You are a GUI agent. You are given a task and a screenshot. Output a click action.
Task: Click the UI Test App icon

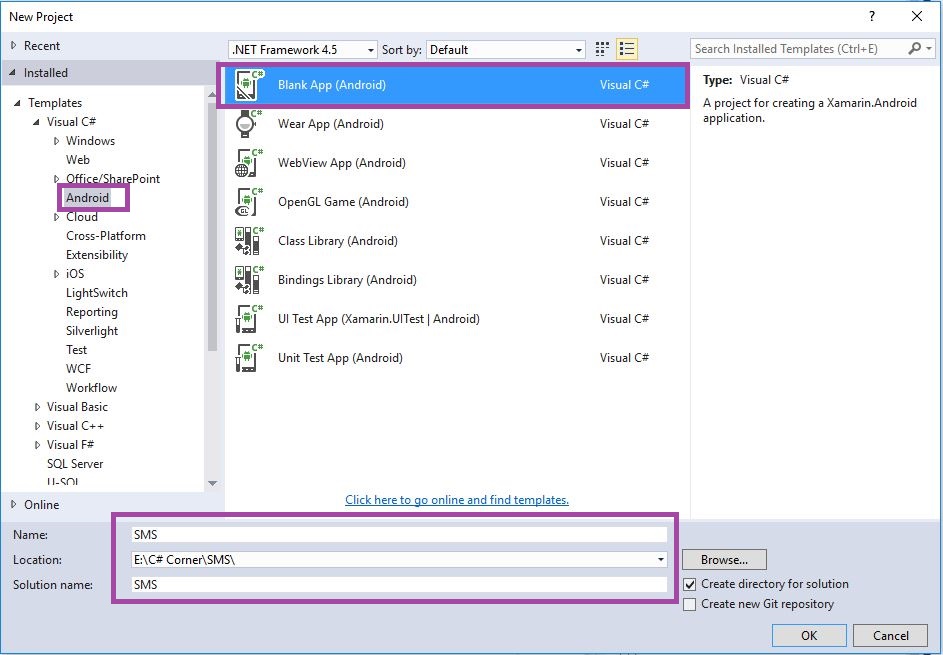(248, 319)
